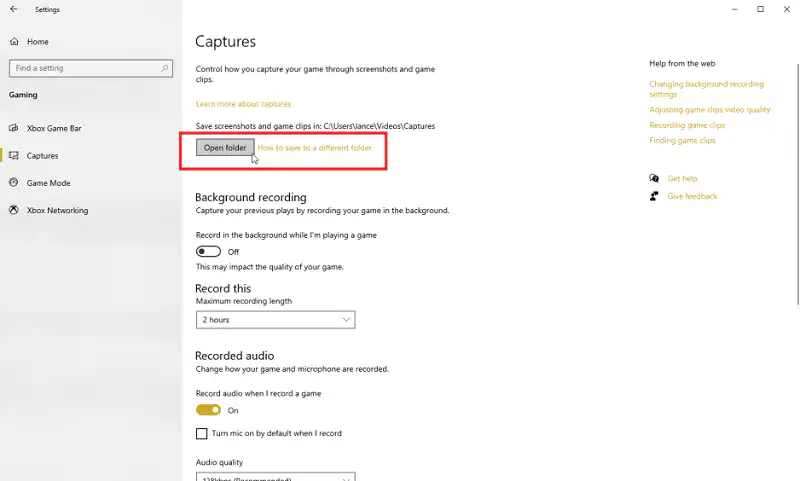Click the search magnifier icon

point(164,68)
